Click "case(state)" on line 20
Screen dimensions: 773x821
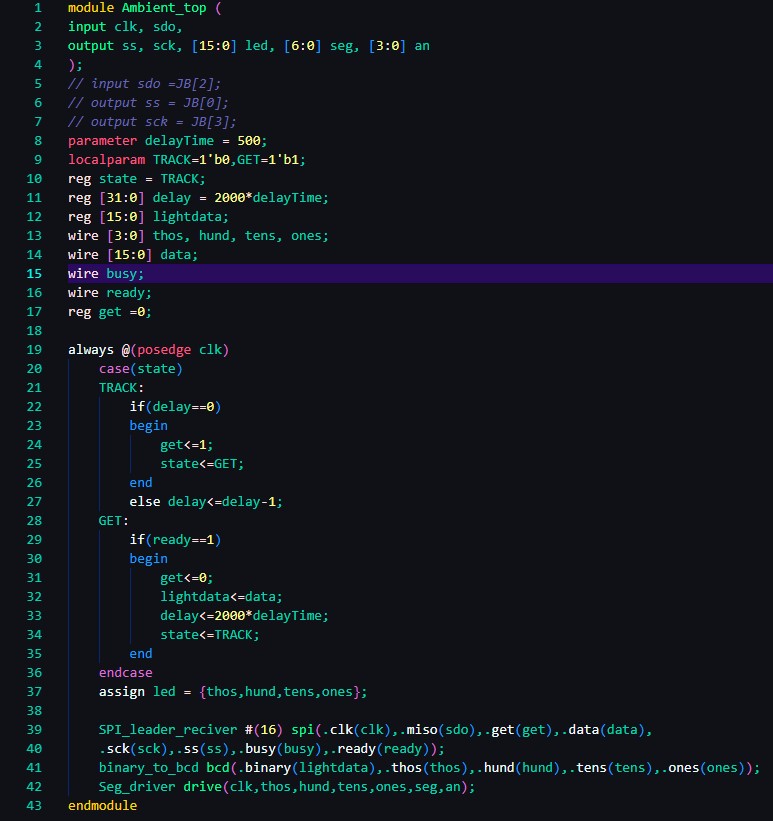[140, 369]
